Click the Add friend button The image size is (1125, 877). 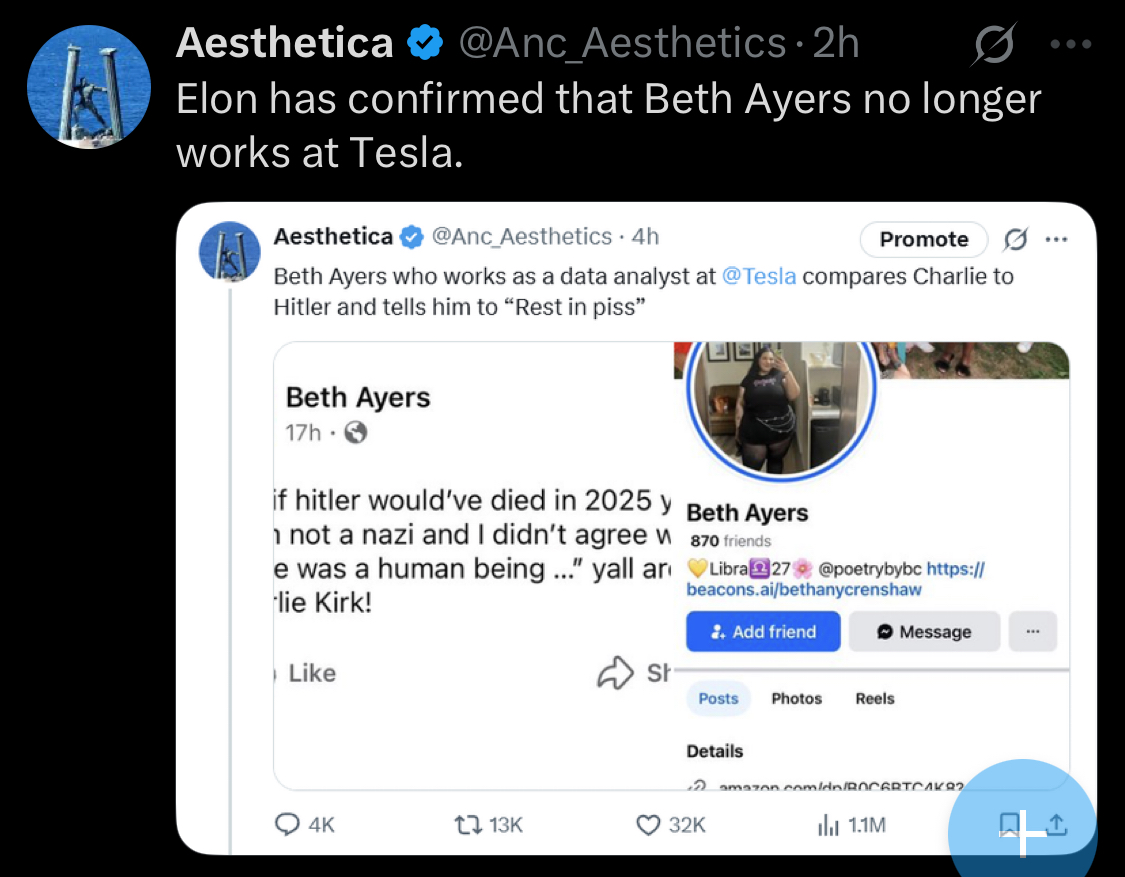pos(763,632)
